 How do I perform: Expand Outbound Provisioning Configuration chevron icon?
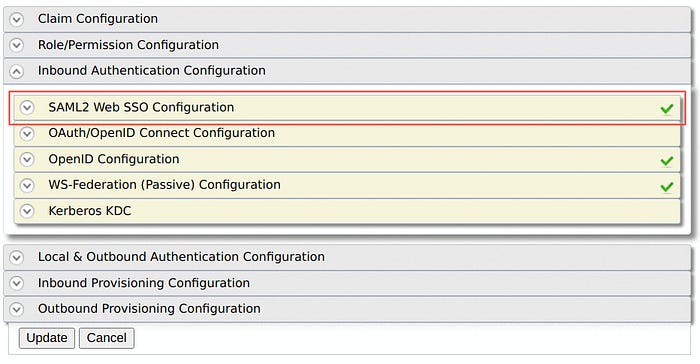click(x=17, y=309)
